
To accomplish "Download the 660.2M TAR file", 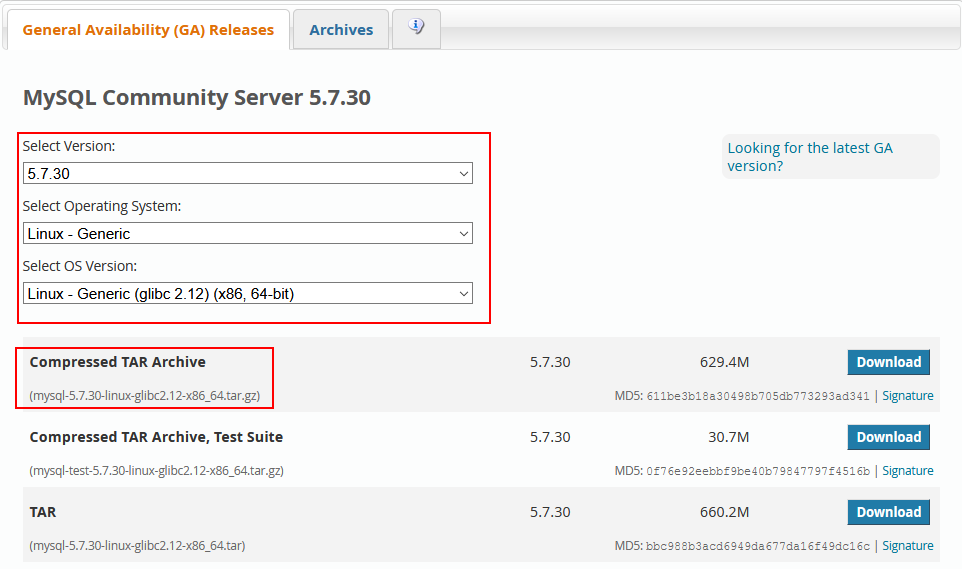I will 888,512.
